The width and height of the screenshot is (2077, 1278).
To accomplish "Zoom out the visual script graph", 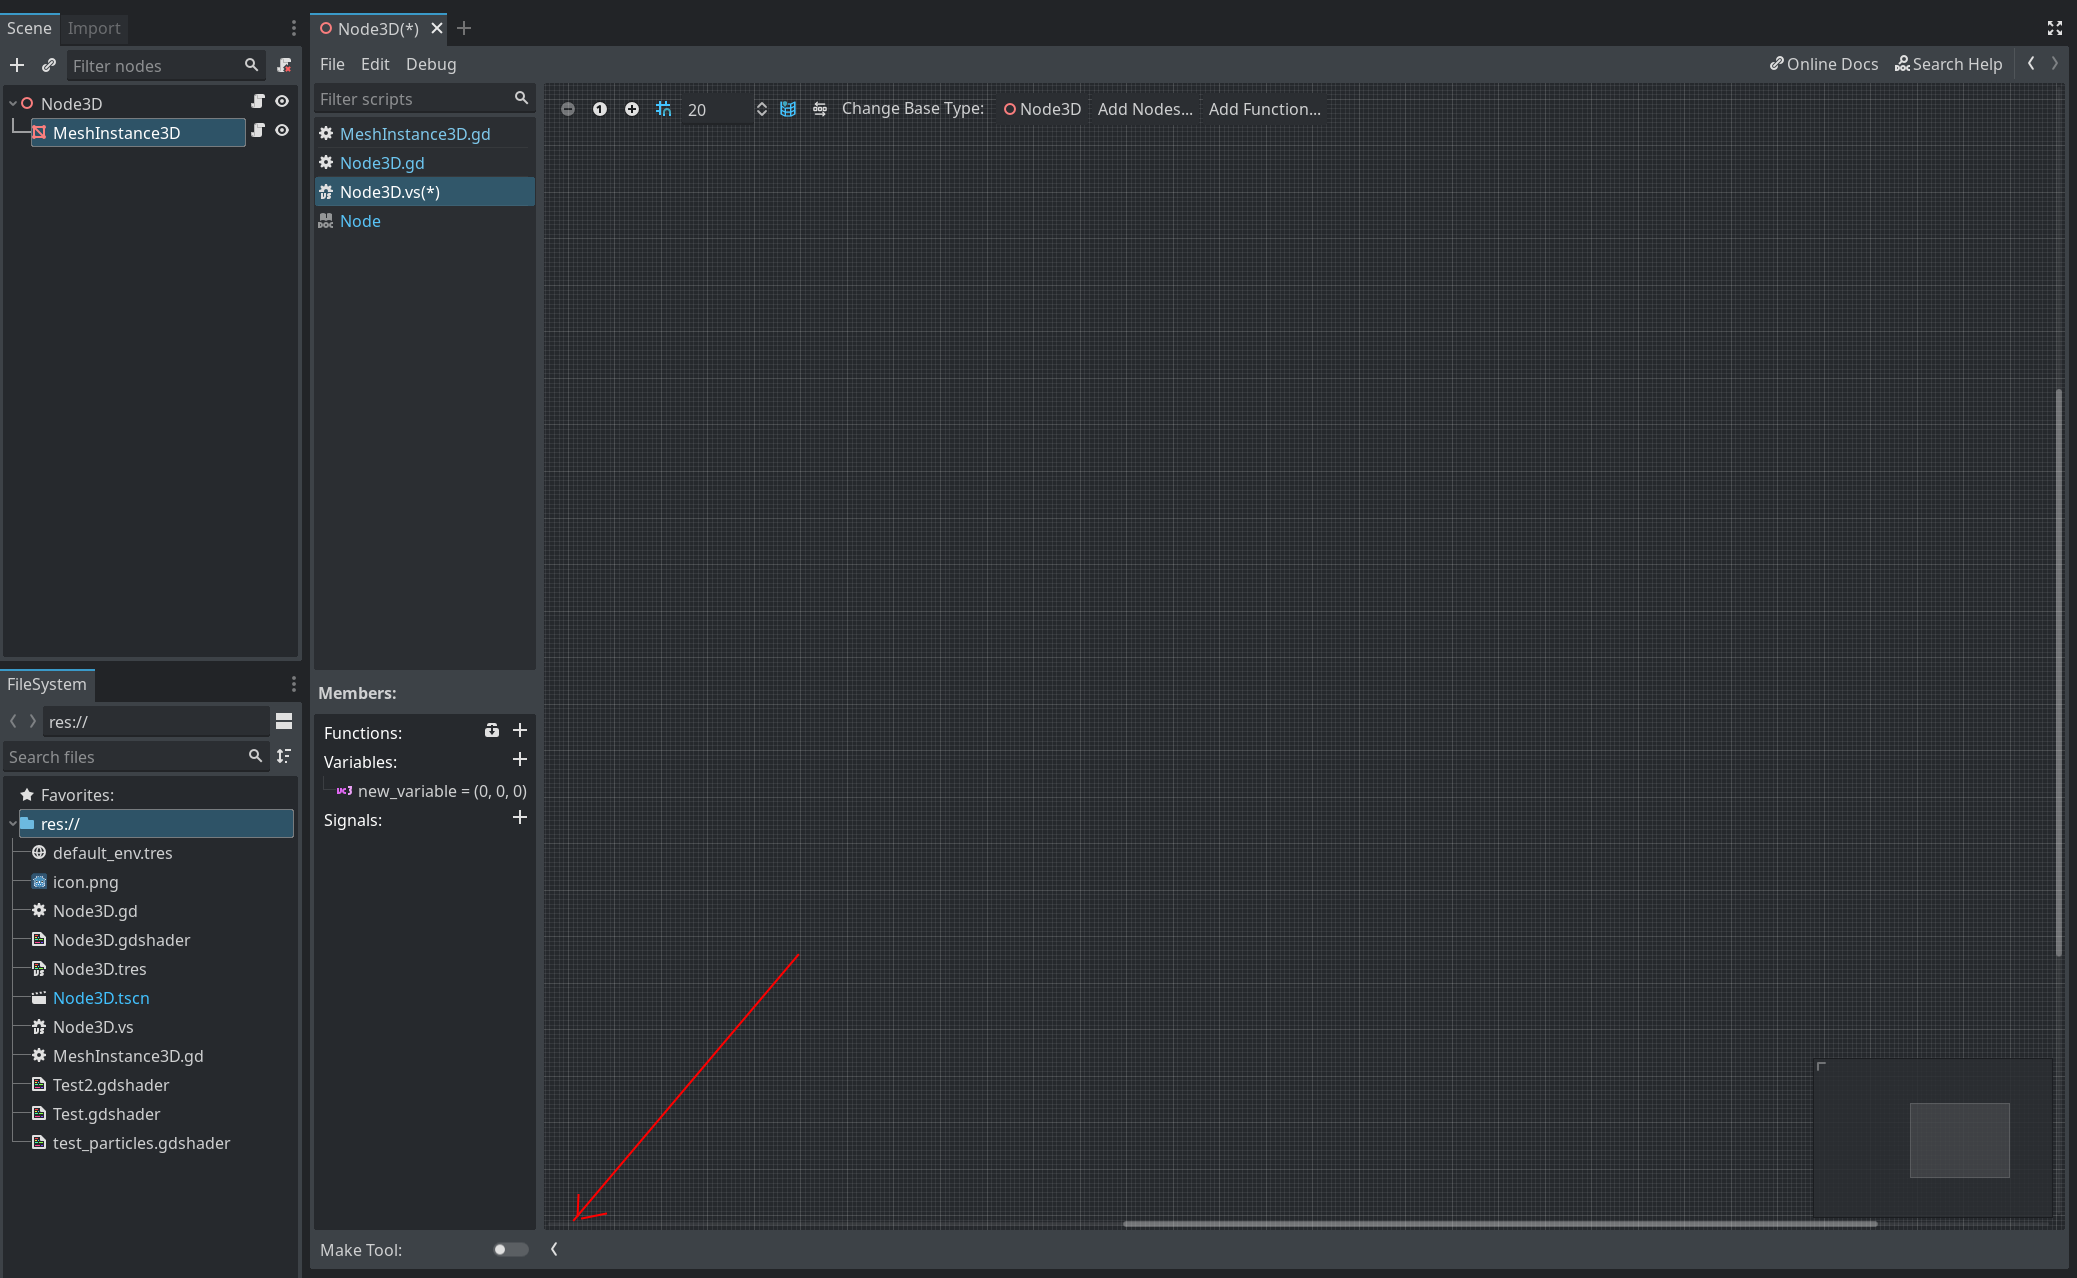I will click(x=568, y=109).
